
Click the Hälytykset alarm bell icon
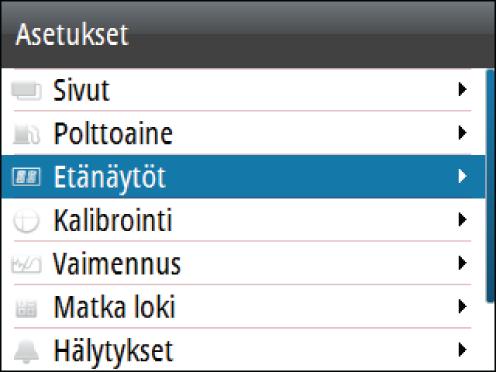click(x=26, y=352)
